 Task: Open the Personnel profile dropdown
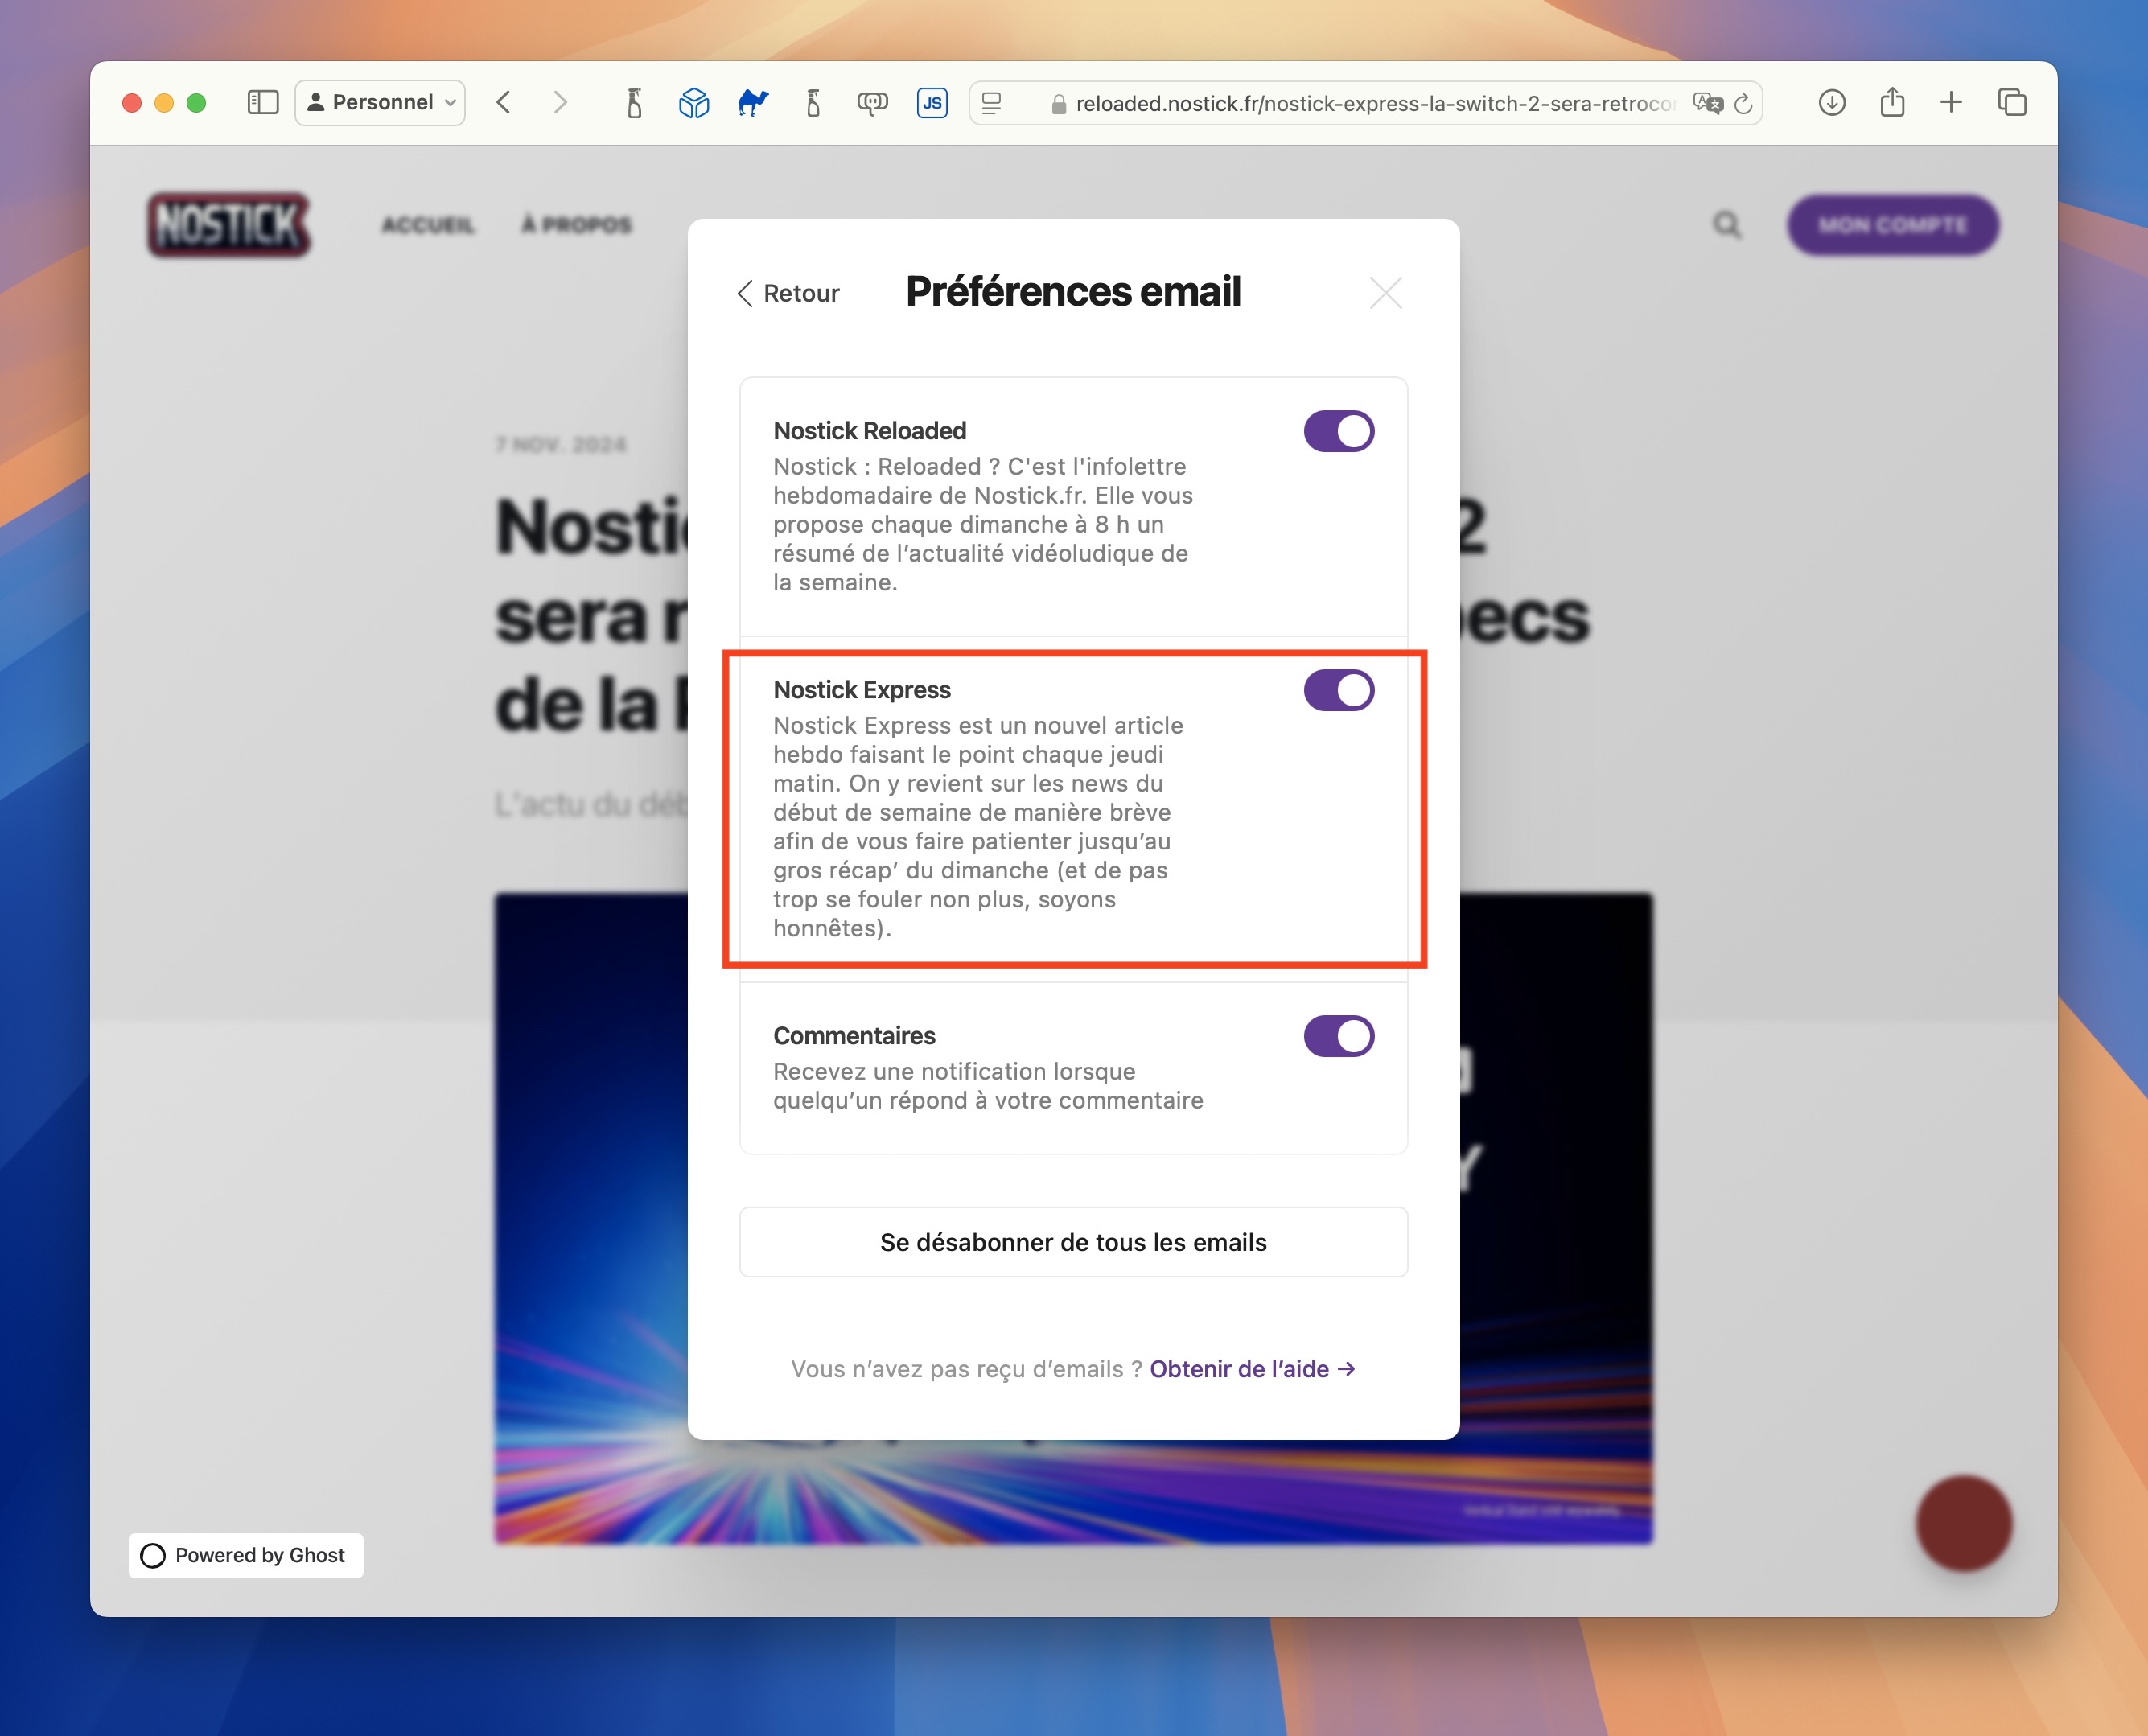coord(380,102)
